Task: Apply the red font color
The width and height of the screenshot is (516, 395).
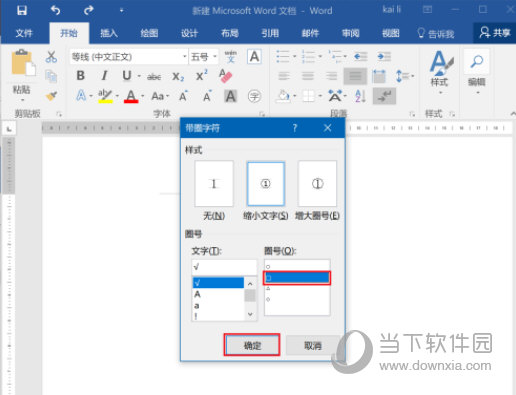Action: (x=131, y=96)
